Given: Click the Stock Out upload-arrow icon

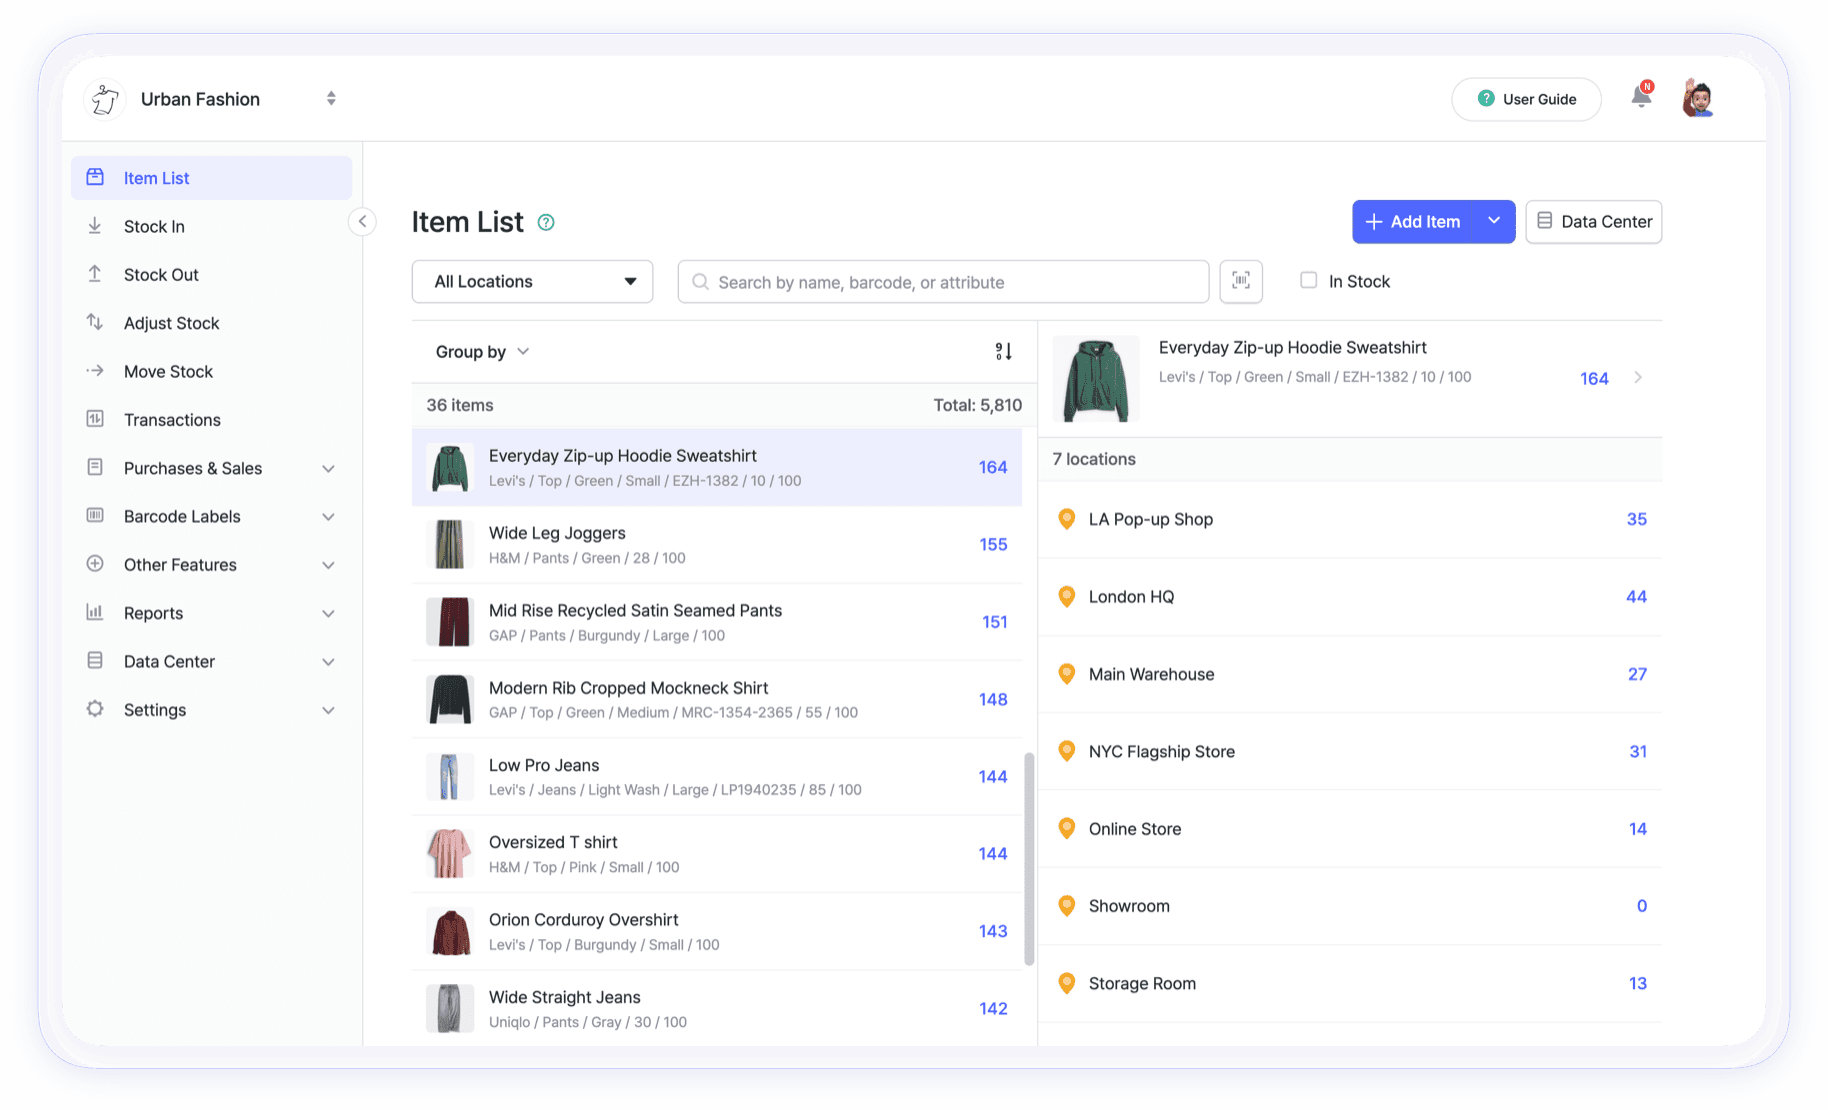Looking at the screenshot, I should pos(95,274).
